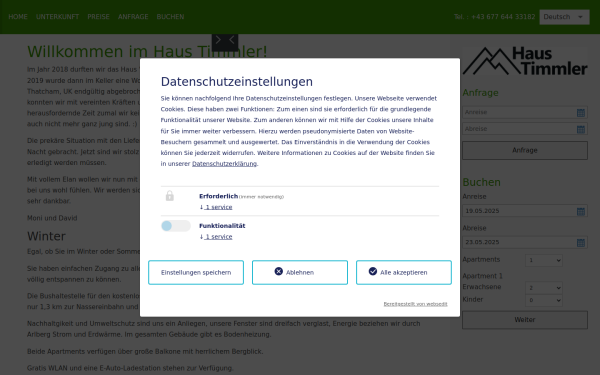
Task: Open calendar icon for Anfrage Anreise
Action: coord(581,112)
